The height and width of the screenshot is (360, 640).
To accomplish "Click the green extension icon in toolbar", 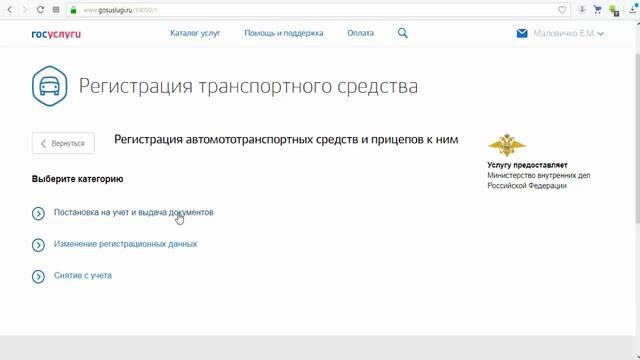I will [613, 10].
